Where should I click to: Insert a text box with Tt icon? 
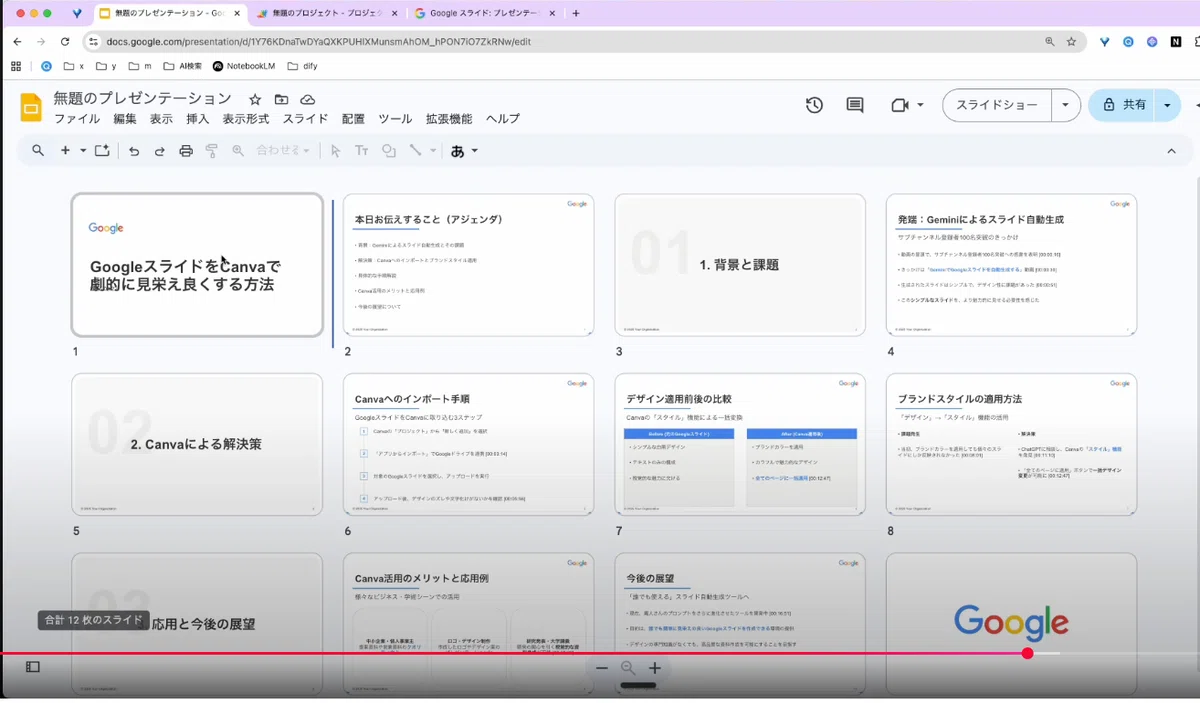[x=361, y=151]
